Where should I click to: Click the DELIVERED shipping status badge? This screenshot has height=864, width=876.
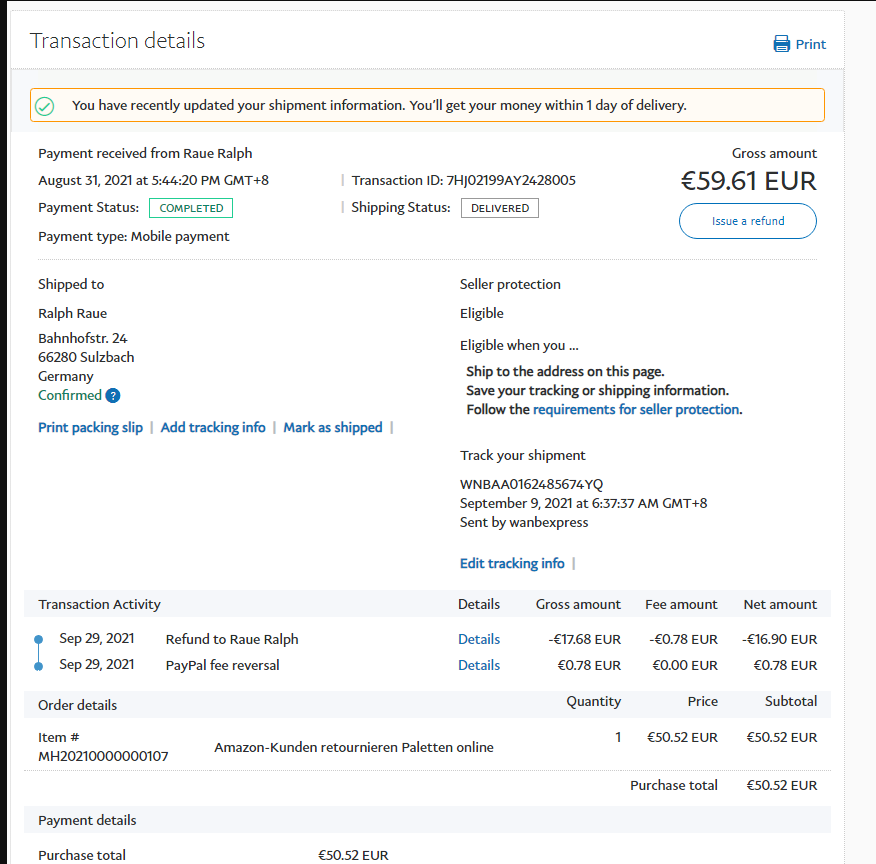coord(499,208)
